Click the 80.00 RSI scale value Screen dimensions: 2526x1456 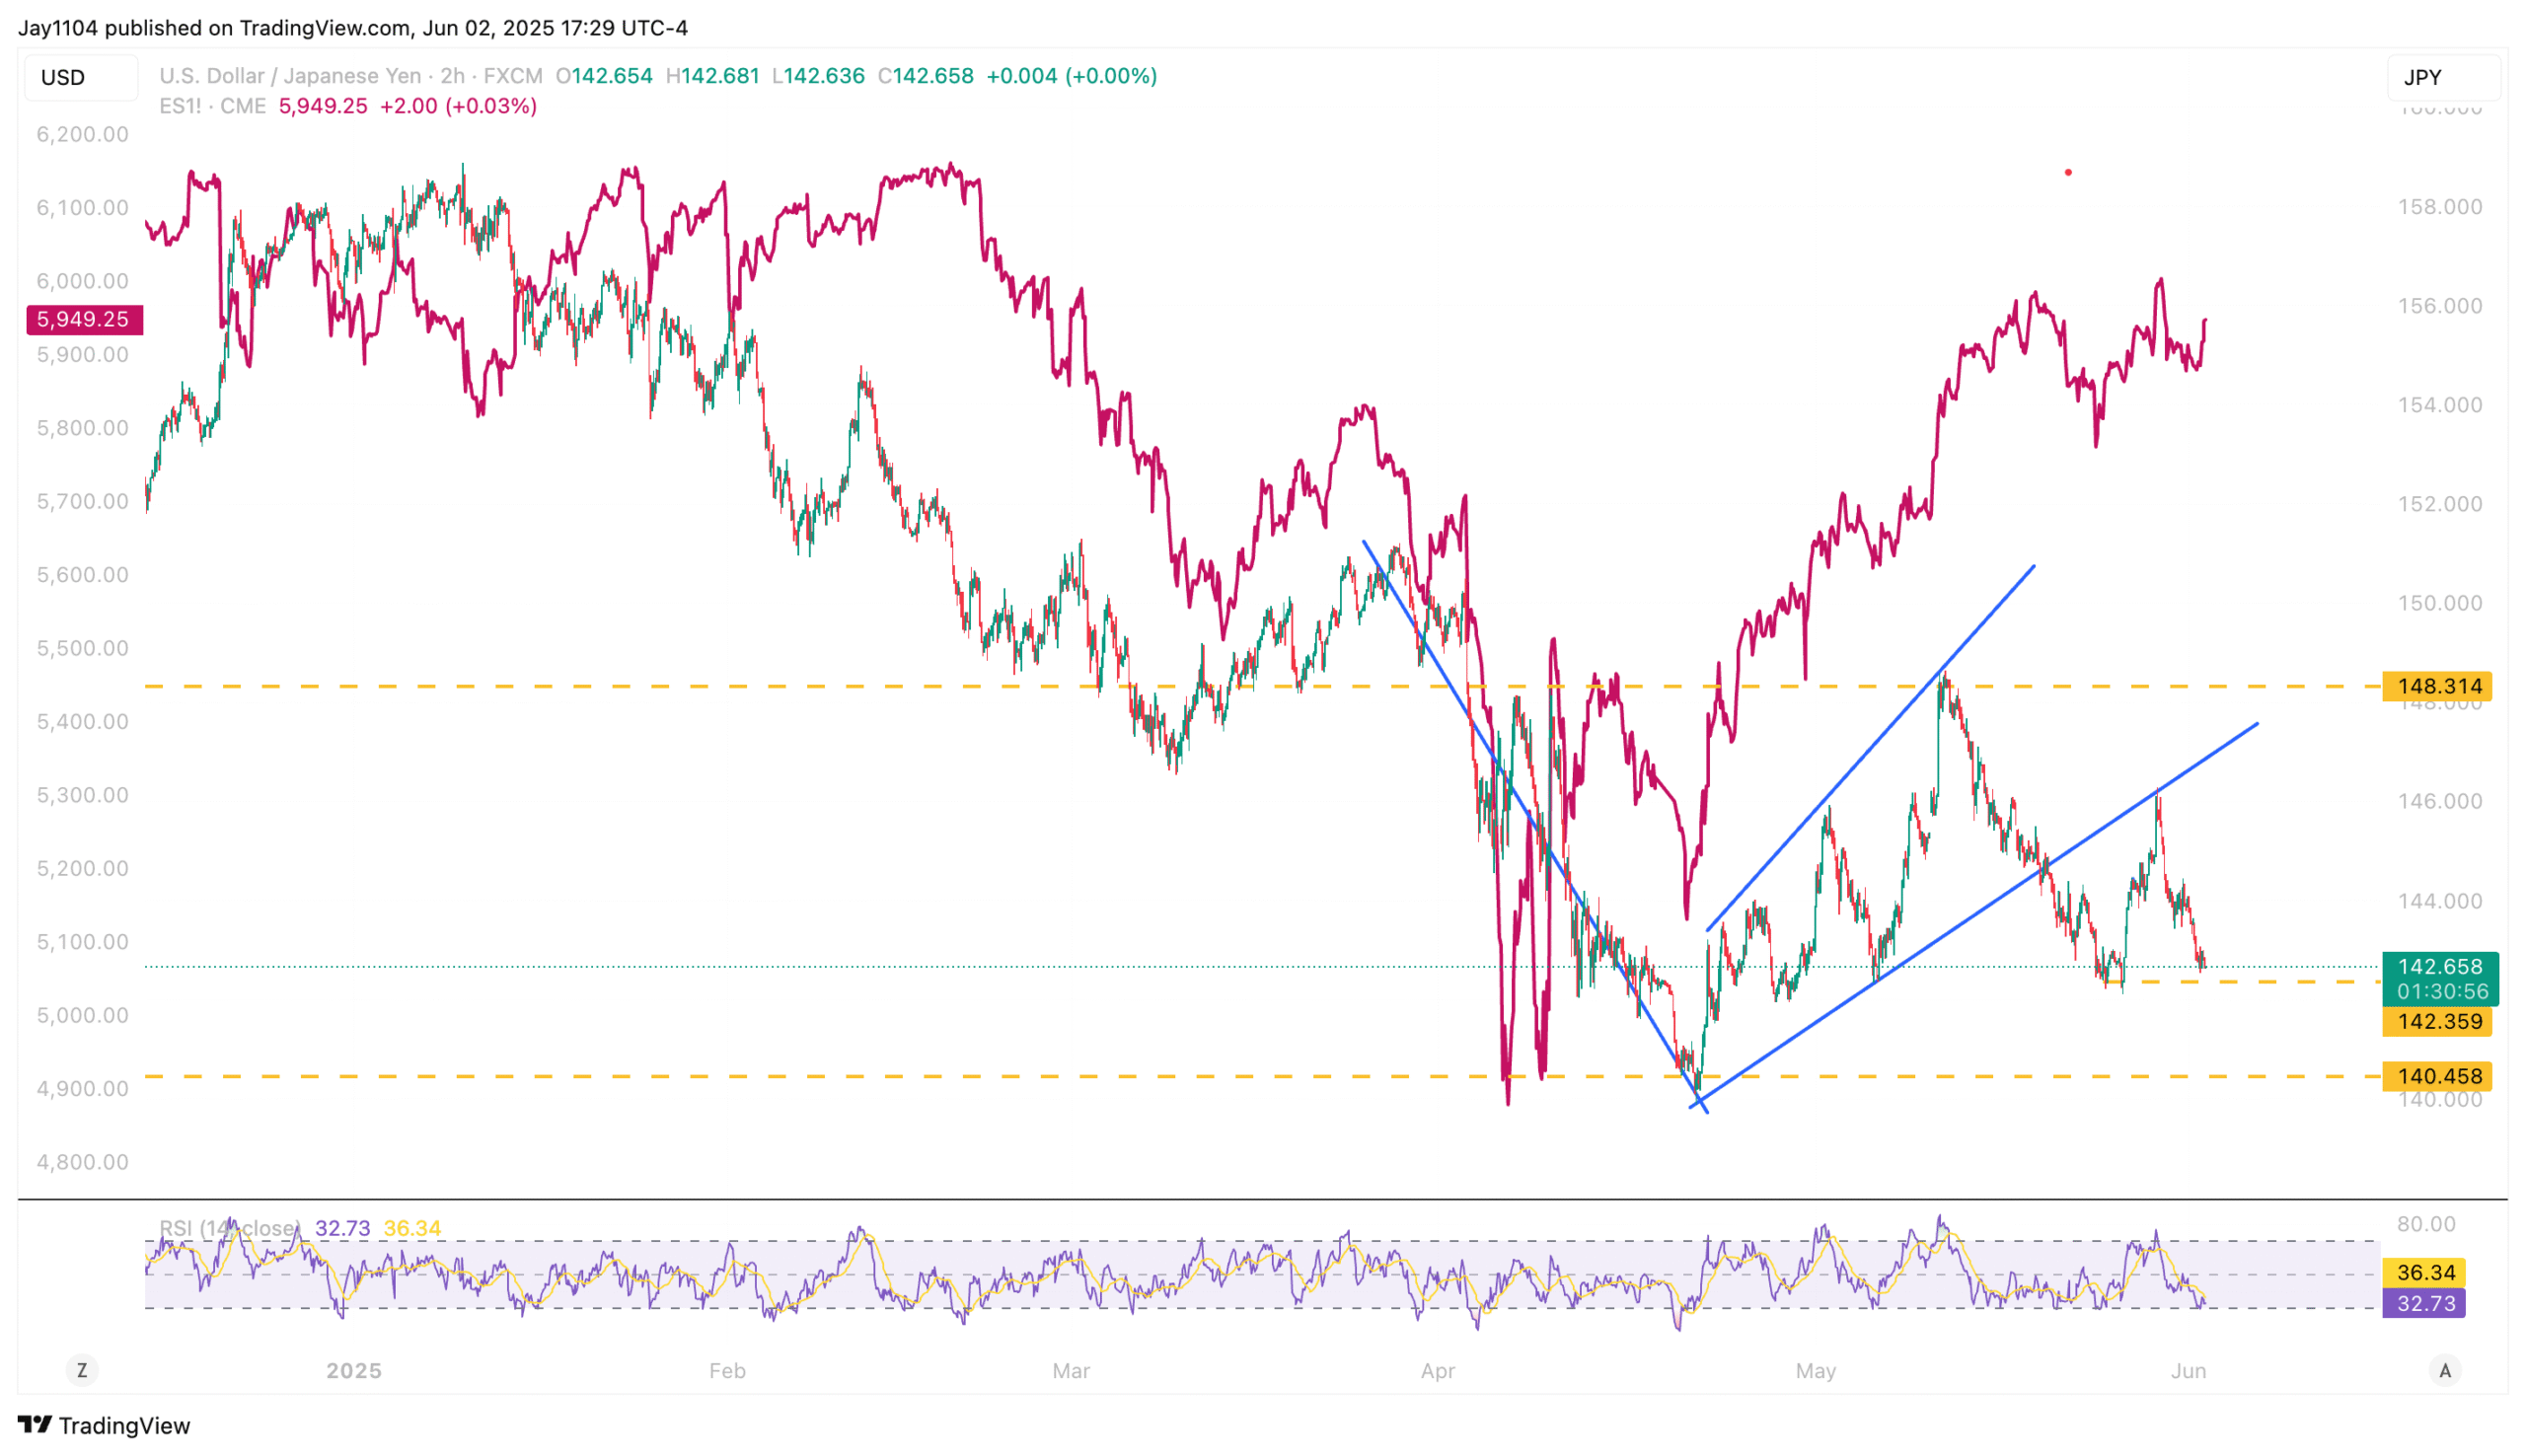tap(2426, 1224)
